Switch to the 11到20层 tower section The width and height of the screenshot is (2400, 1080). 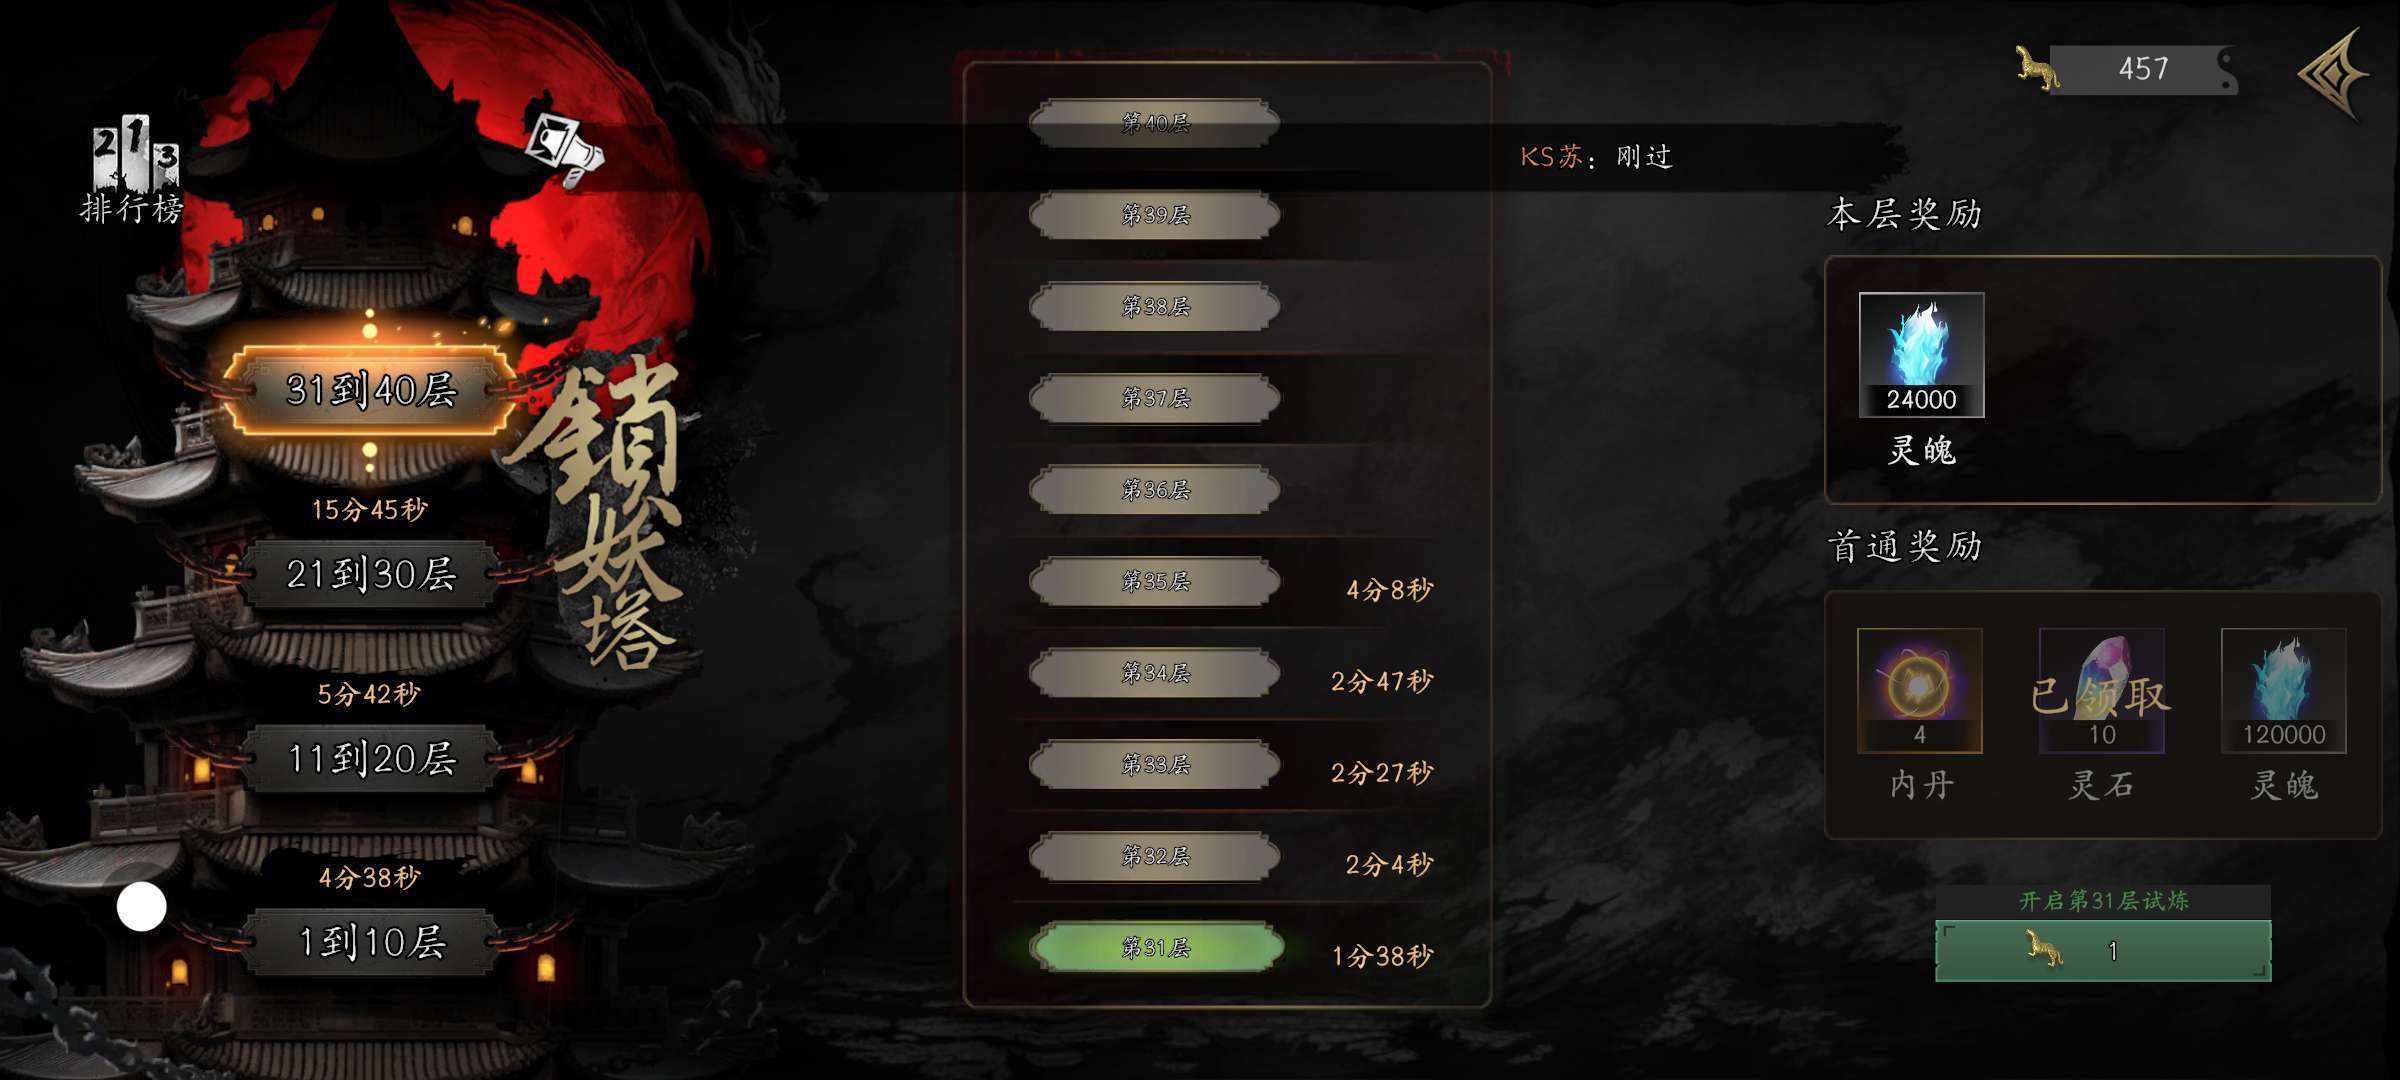(370, 758)
